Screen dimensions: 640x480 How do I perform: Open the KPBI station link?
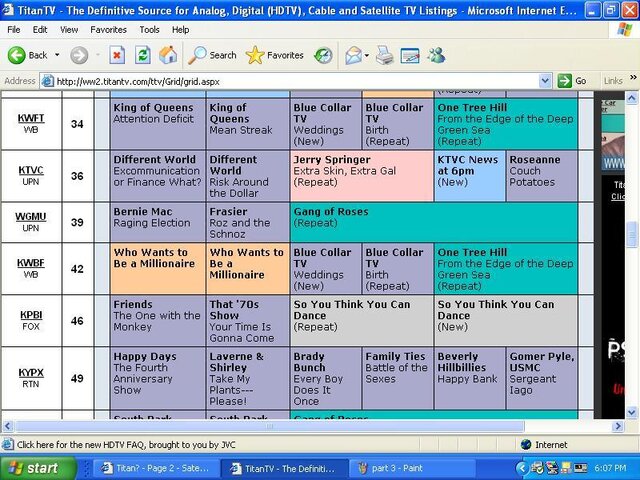pos(31,315)
